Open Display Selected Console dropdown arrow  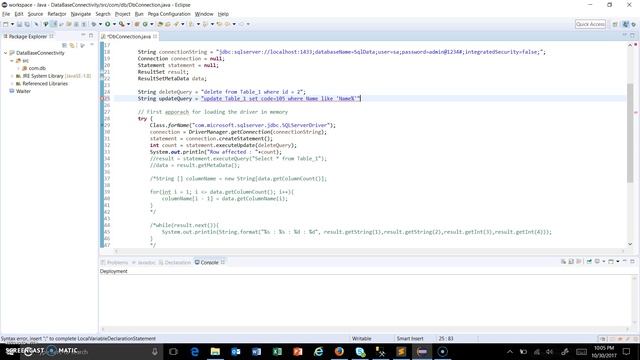pos(604,261)
